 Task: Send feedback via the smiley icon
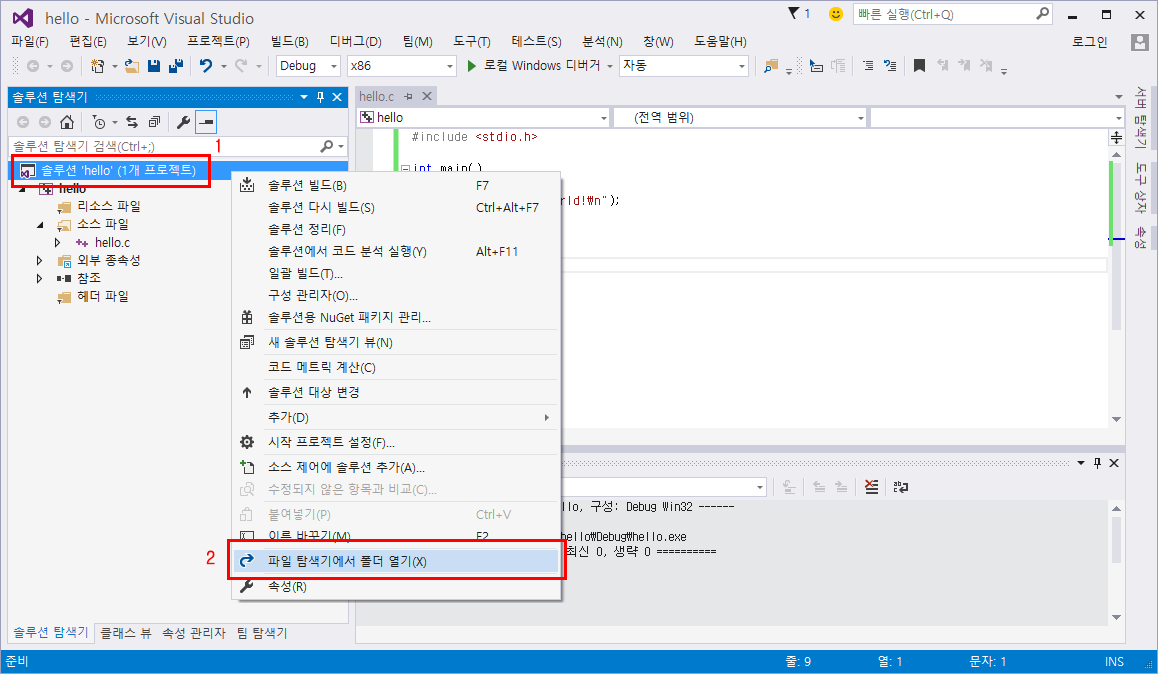click(x=835, y=14)
